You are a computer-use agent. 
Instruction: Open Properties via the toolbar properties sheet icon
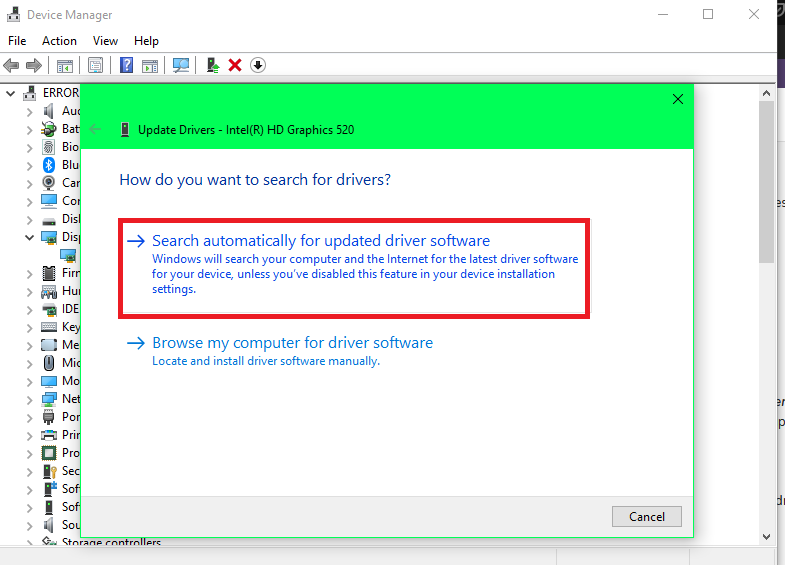pos(95,65)
